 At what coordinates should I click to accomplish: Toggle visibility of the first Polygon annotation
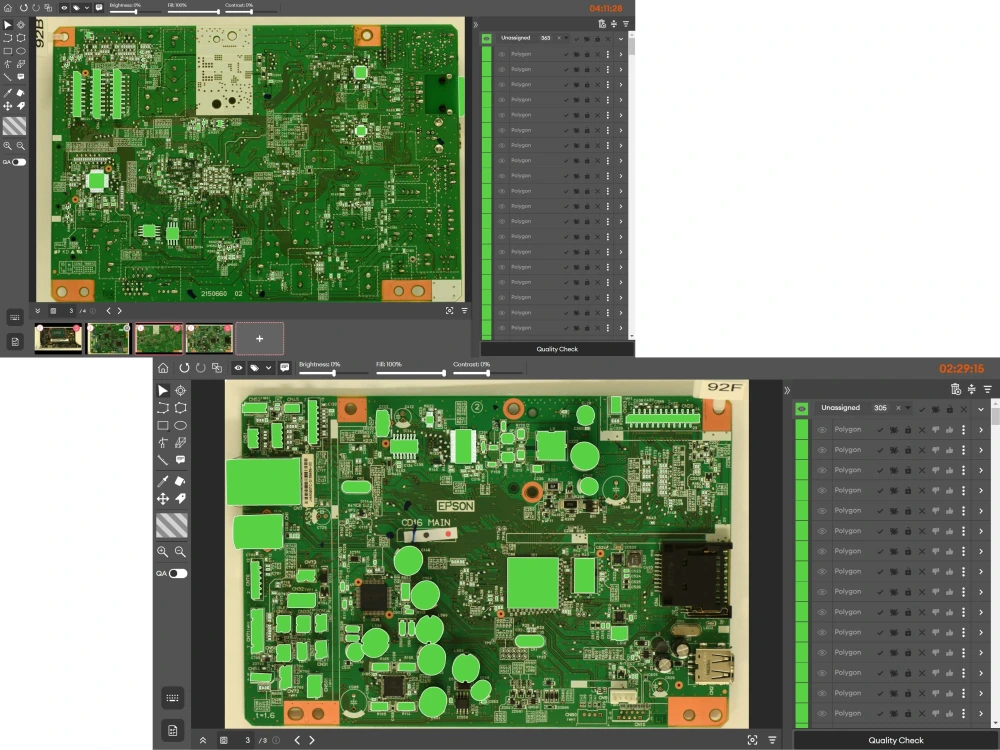tap(822, 430)
